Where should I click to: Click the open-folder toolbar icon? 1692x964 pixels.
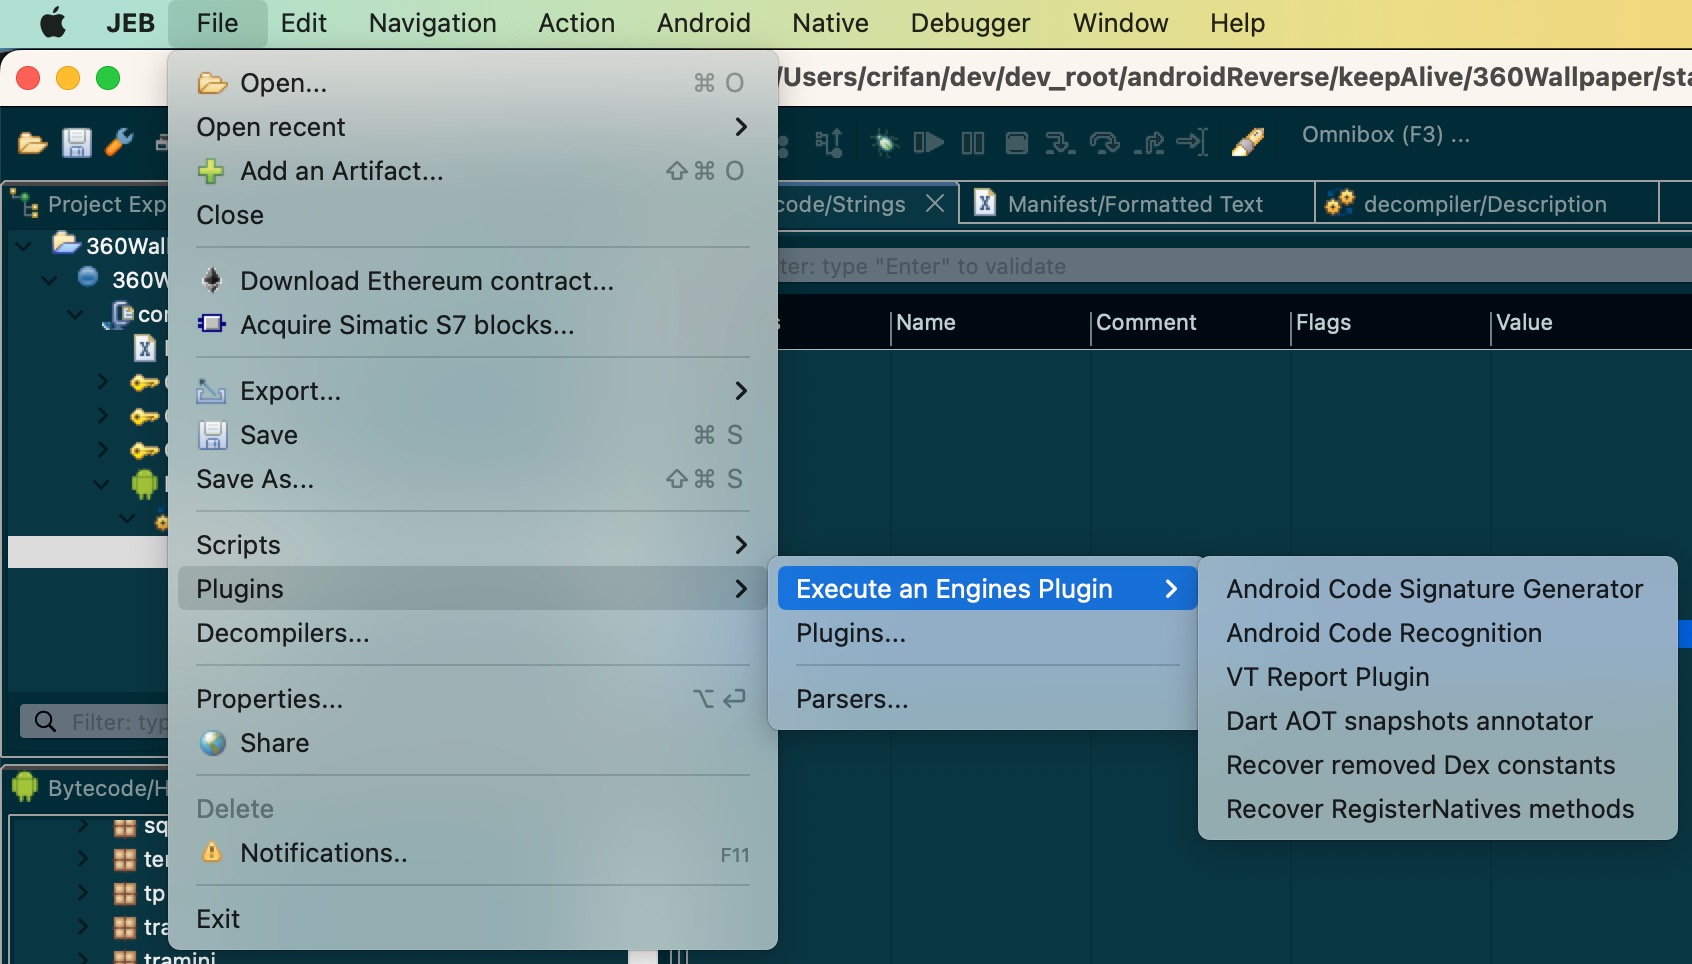pyautogui.click(x=32, y=143)
